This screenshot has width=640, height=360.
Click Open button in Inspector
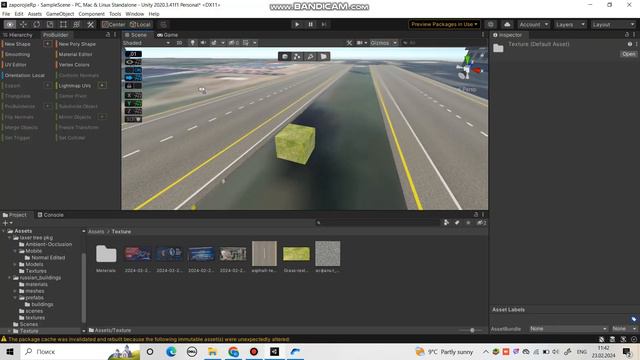click(629, 54)
